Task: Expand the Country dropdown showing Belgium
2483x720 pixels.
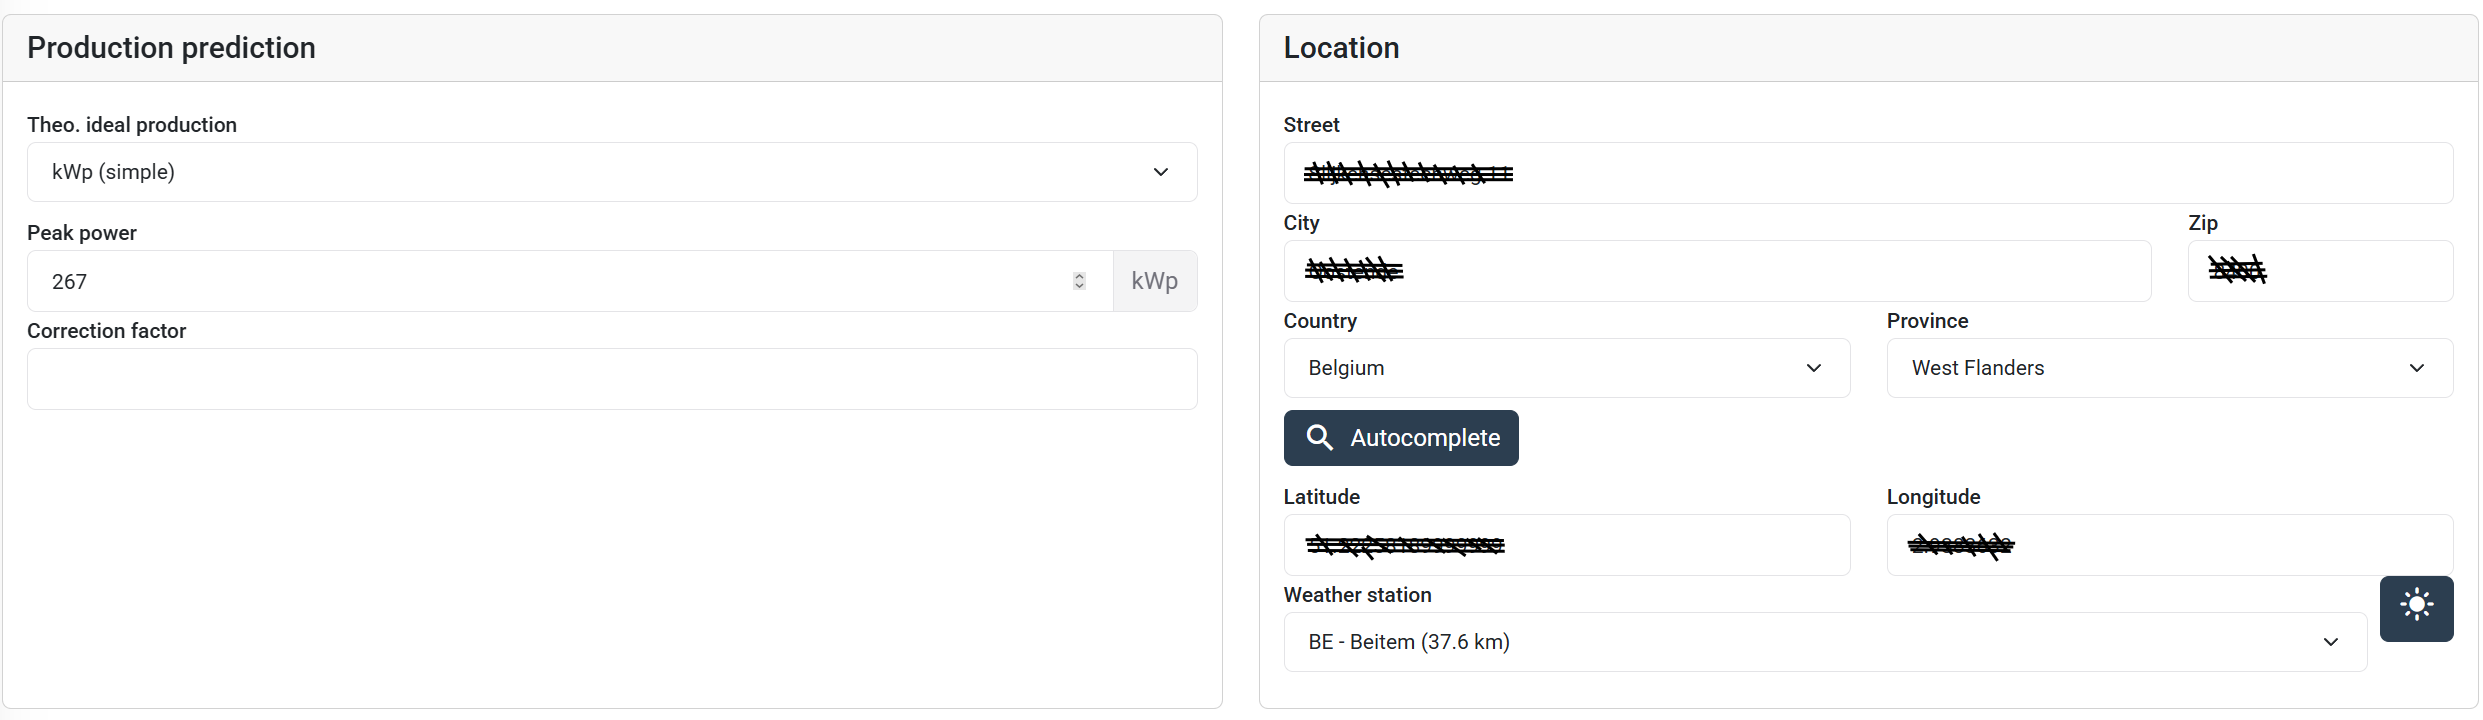Action: 1566,368
